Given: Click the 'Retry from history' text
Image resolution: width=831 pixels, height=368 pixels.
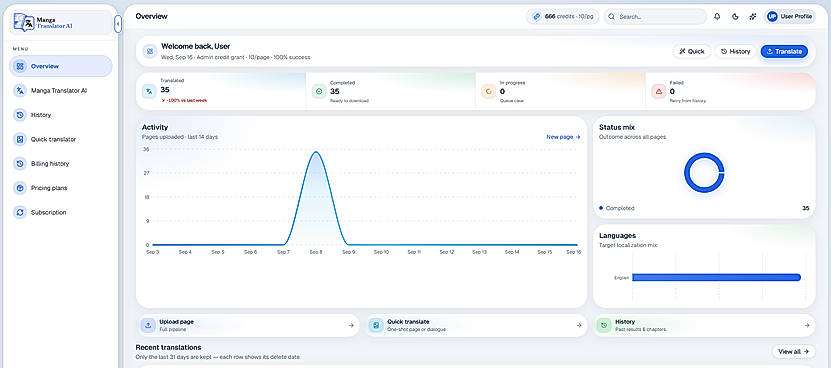Looking at the screenshot, I should [x=688, y=100].
